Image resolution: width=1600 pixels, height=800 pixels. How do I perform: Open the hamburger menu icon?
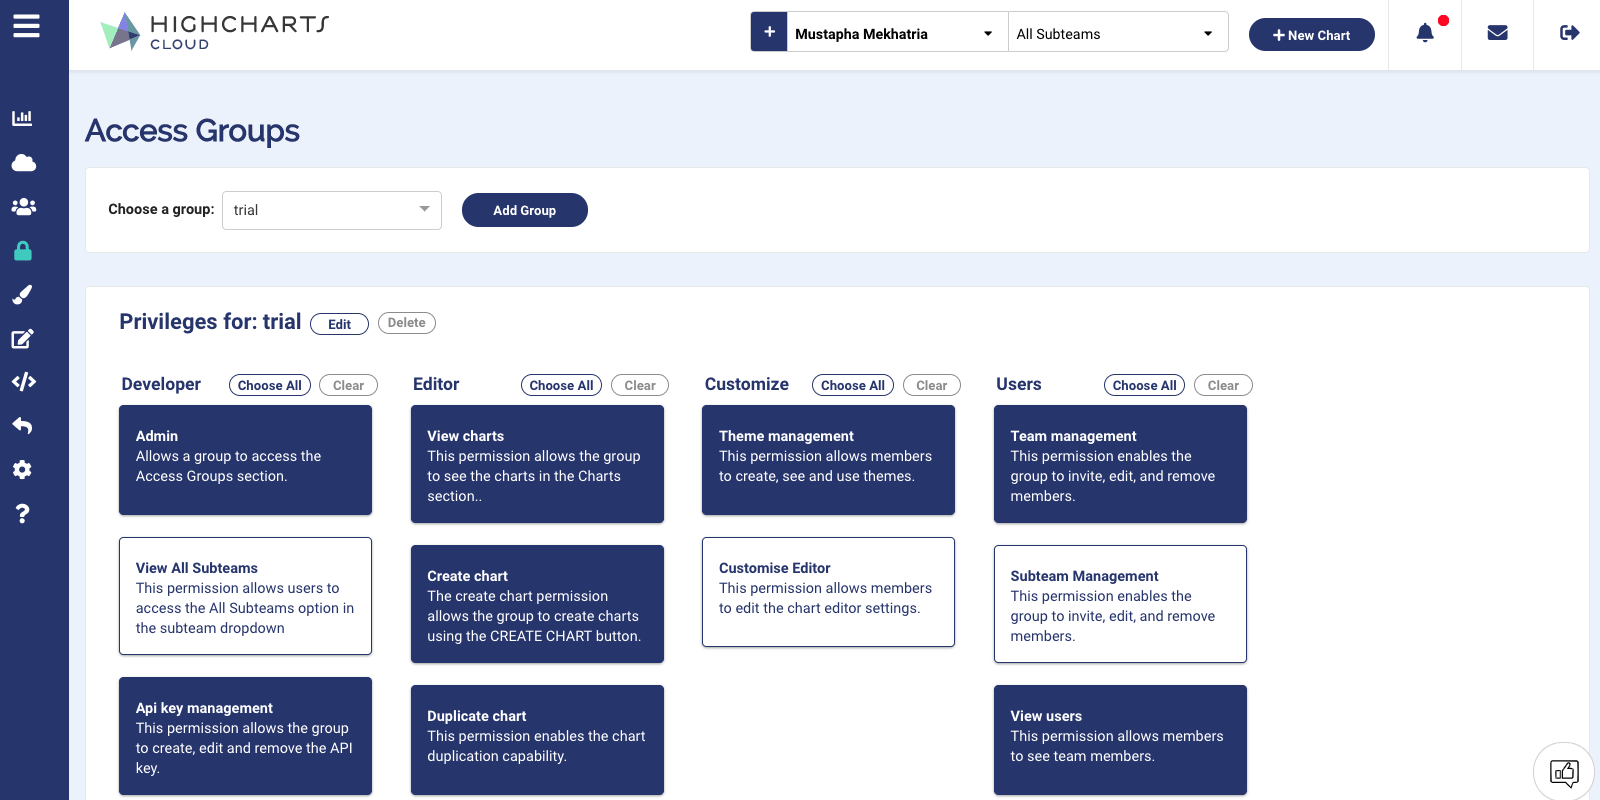coord(27,26)
